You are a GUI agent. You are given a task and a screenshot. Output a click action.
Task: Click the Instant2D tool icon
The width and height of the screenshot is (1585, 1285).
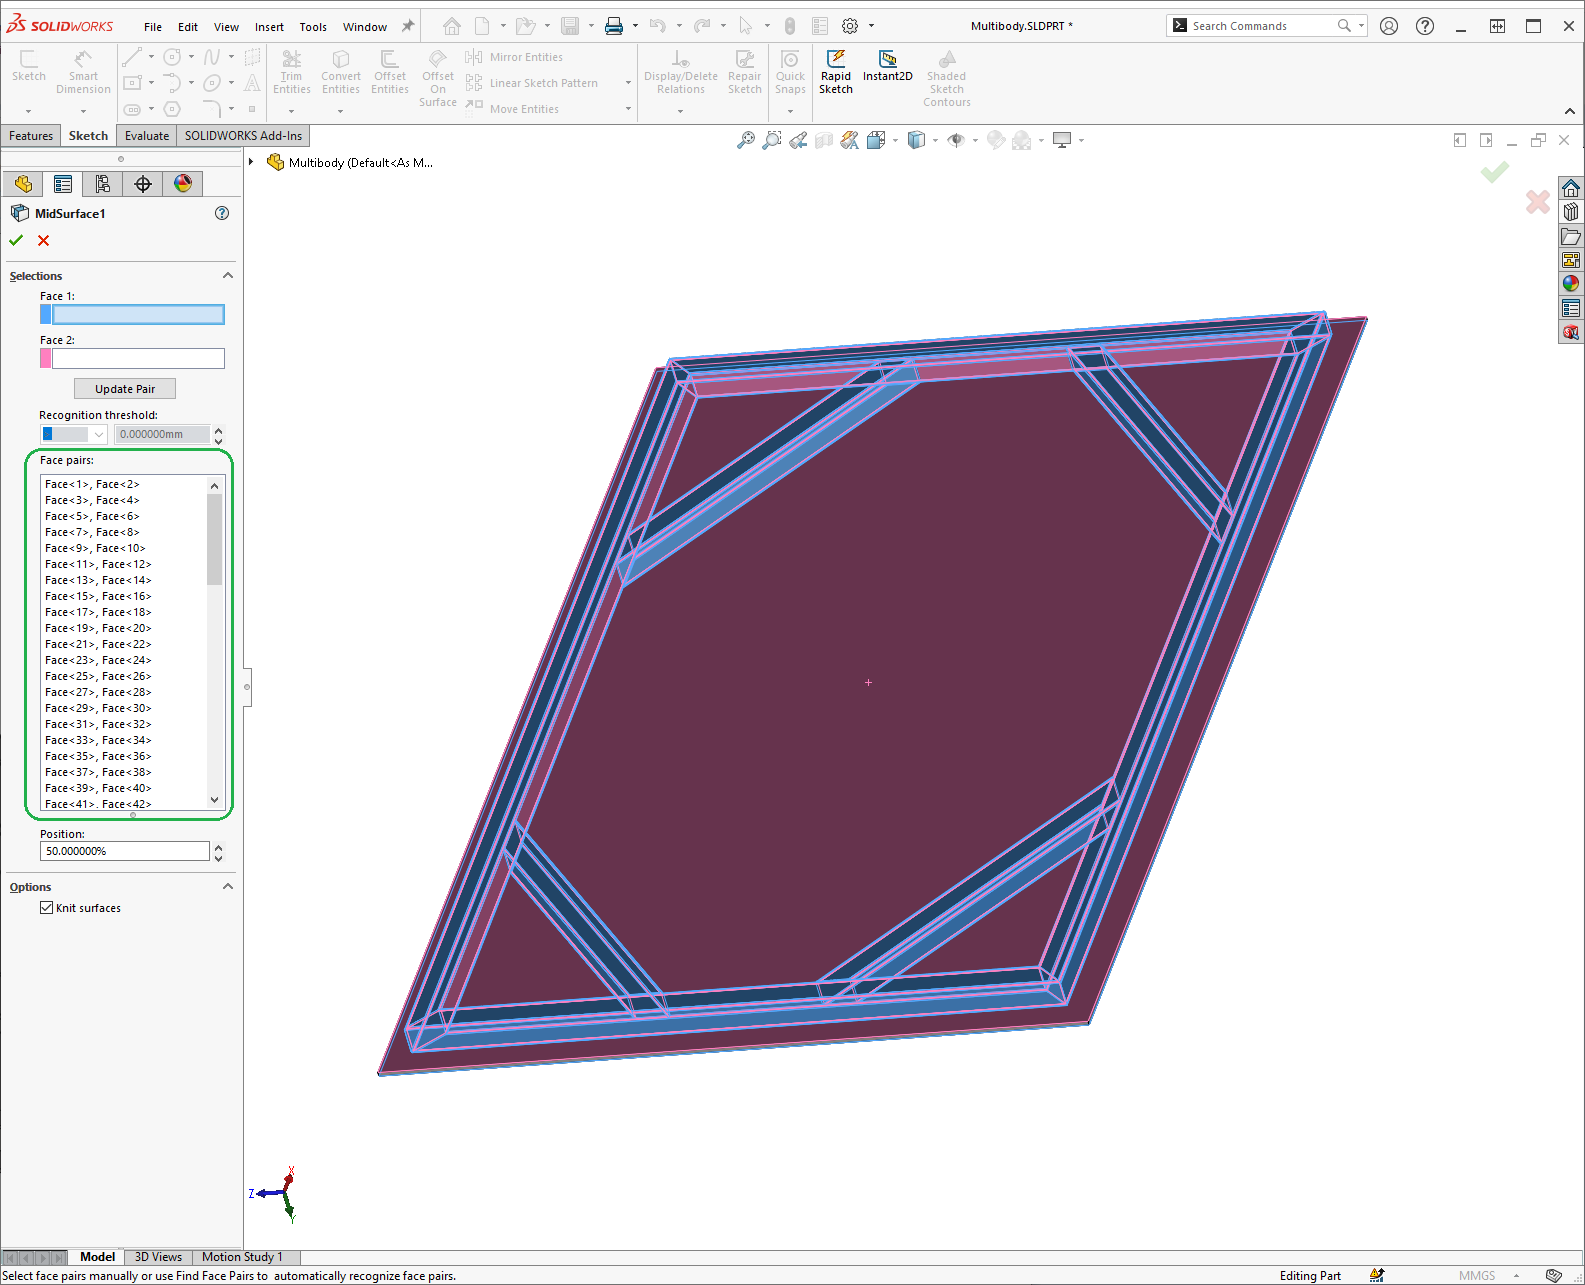pyautogui.click(x=887, y=60)
